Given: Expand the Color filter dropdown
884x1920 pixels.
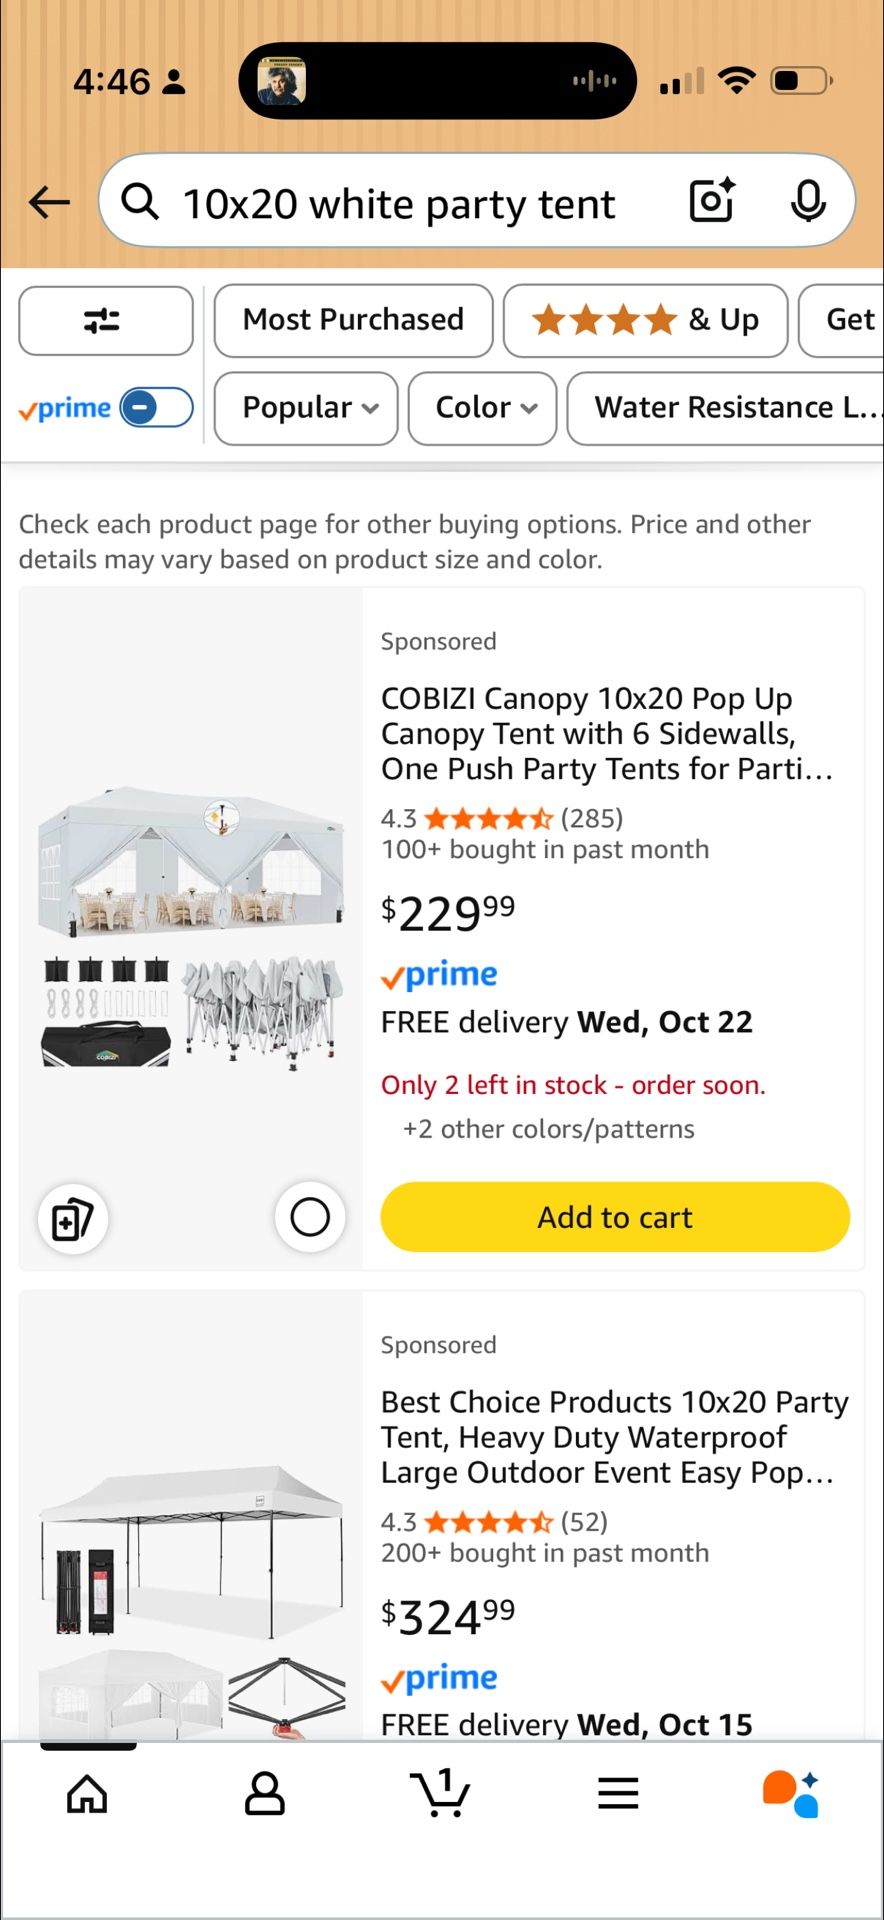Looking at the screenshot, I should (x=482, y=408).
